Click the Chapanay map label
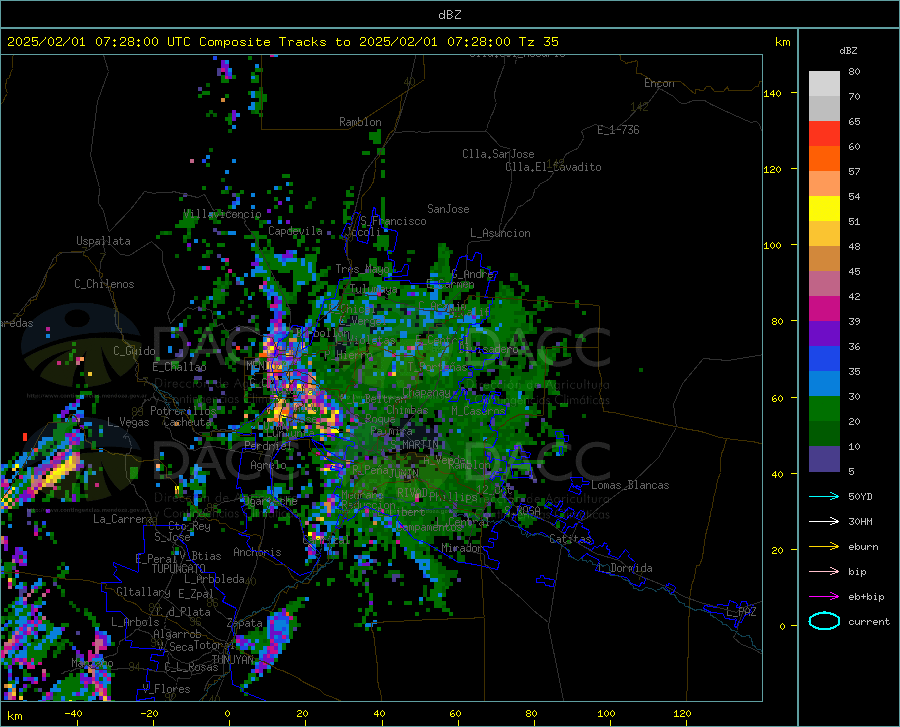Screen dimensions: 900x727 (x=426, y=392)
